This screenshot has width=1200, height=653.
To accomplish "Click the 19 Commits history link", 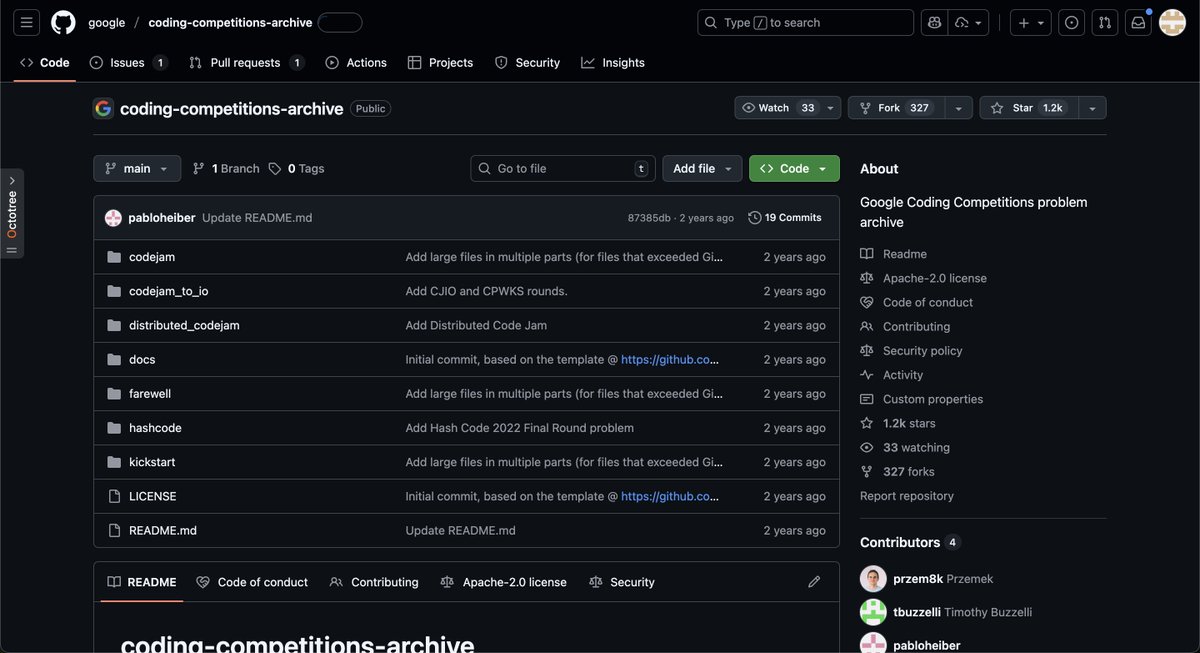I will pyautogui.click(x=785, y=218).
